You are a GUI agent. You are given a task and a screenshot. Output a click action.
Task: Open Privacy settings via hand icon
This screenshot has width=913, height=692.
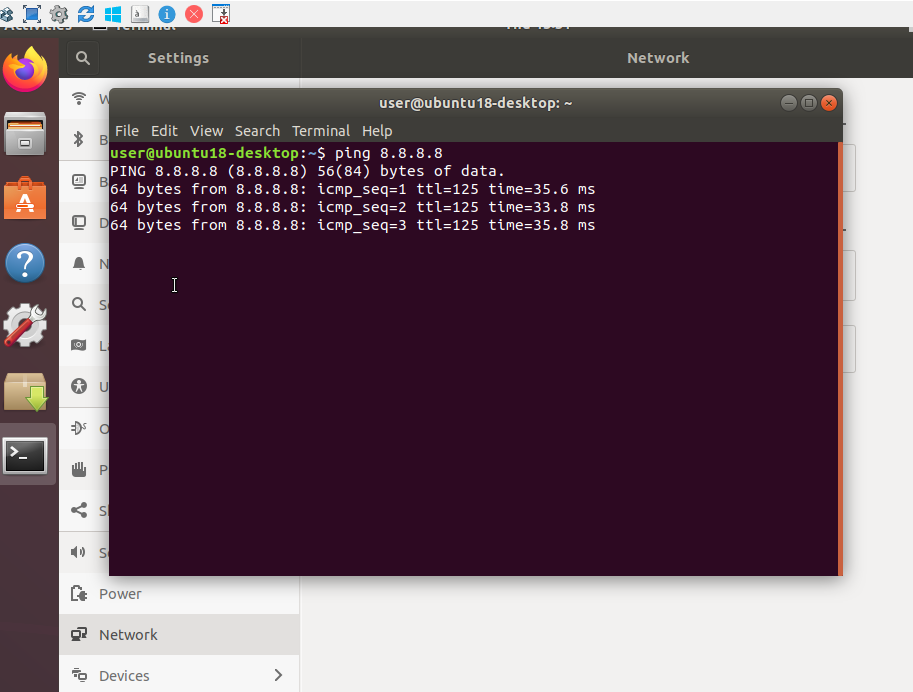click(x=80, y=469)
